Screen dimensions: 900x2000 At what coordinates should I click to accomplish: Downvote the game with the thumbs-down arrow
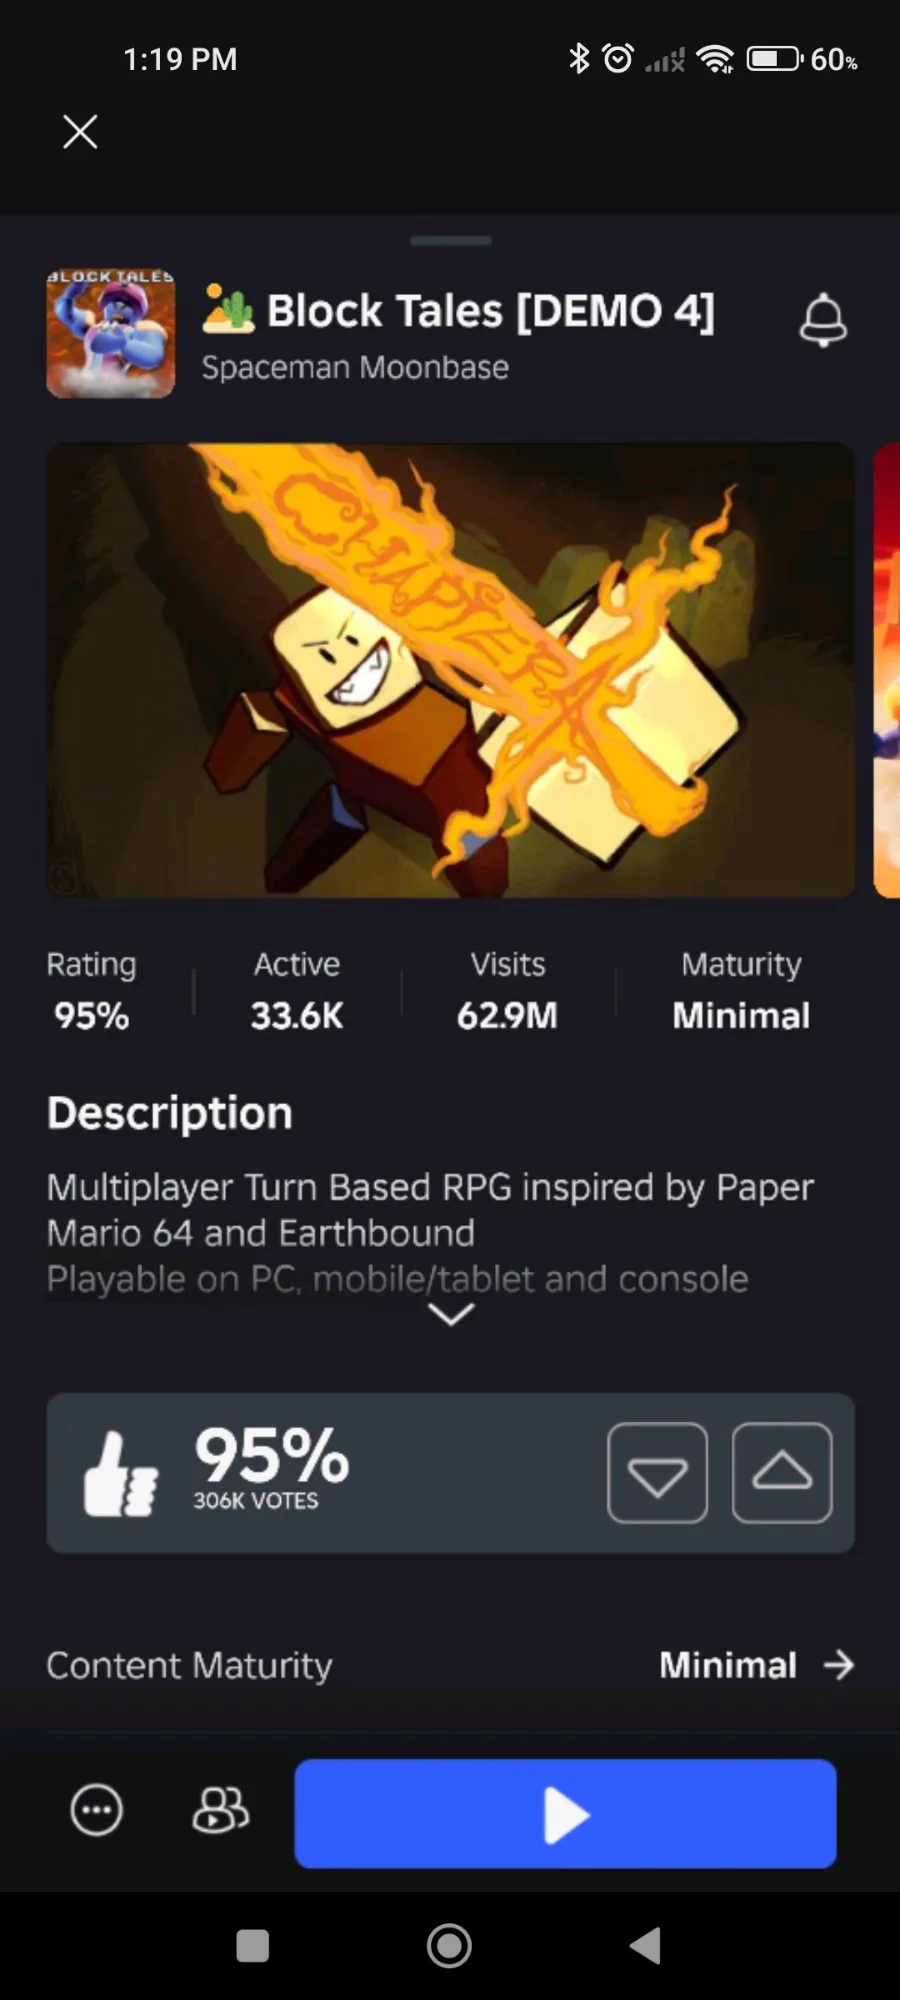(x=657, y=1473)
